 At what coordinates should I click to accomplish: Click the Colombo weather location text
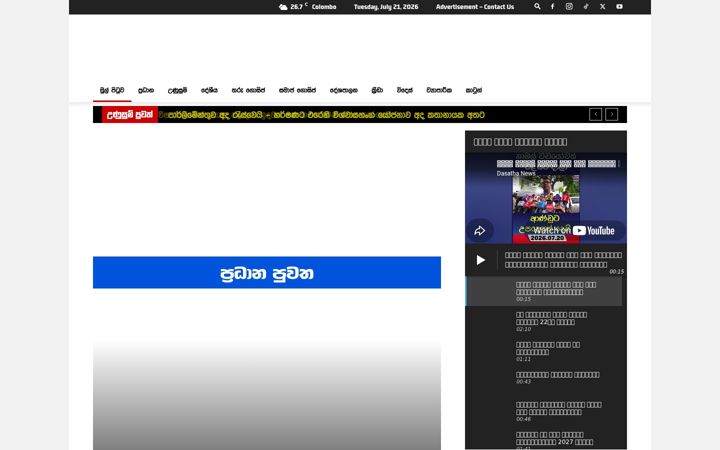coord(324,7)
